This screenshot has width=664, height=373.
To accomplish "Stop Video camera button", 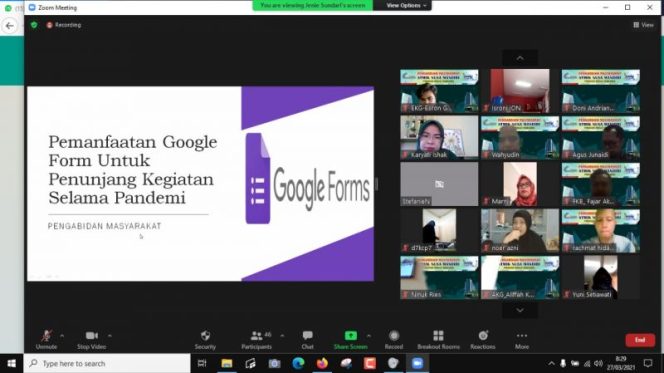I will coord(91,340).
